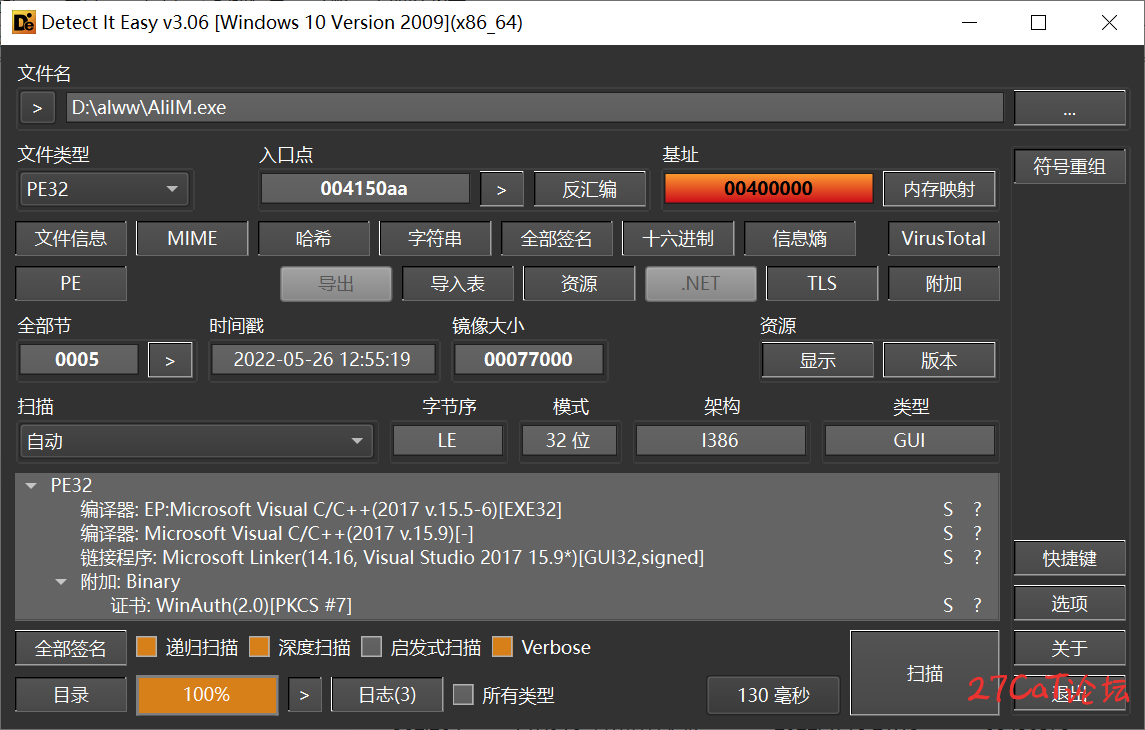This screenshot has height=730, width=1145.
Task: Open 反汇编 disassembly view
Action: coord(590,189)
